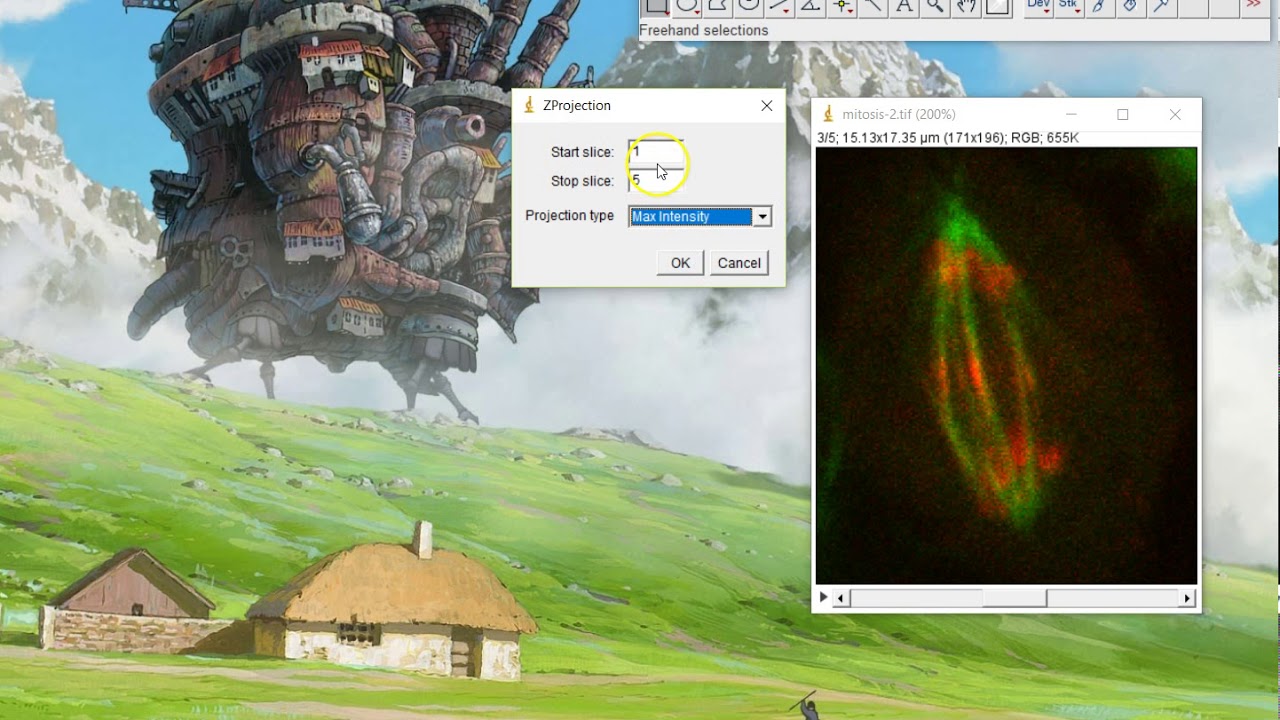Click OK in ZProjection dialog
The image size is (1280, 720).
tap(680, 263)
